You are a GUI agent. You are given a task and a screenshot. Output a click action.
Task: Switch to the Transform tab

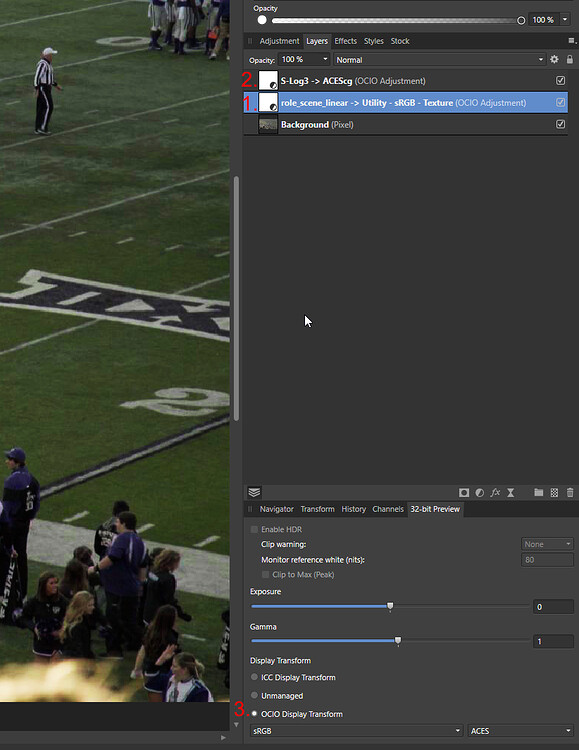[317, 509]
